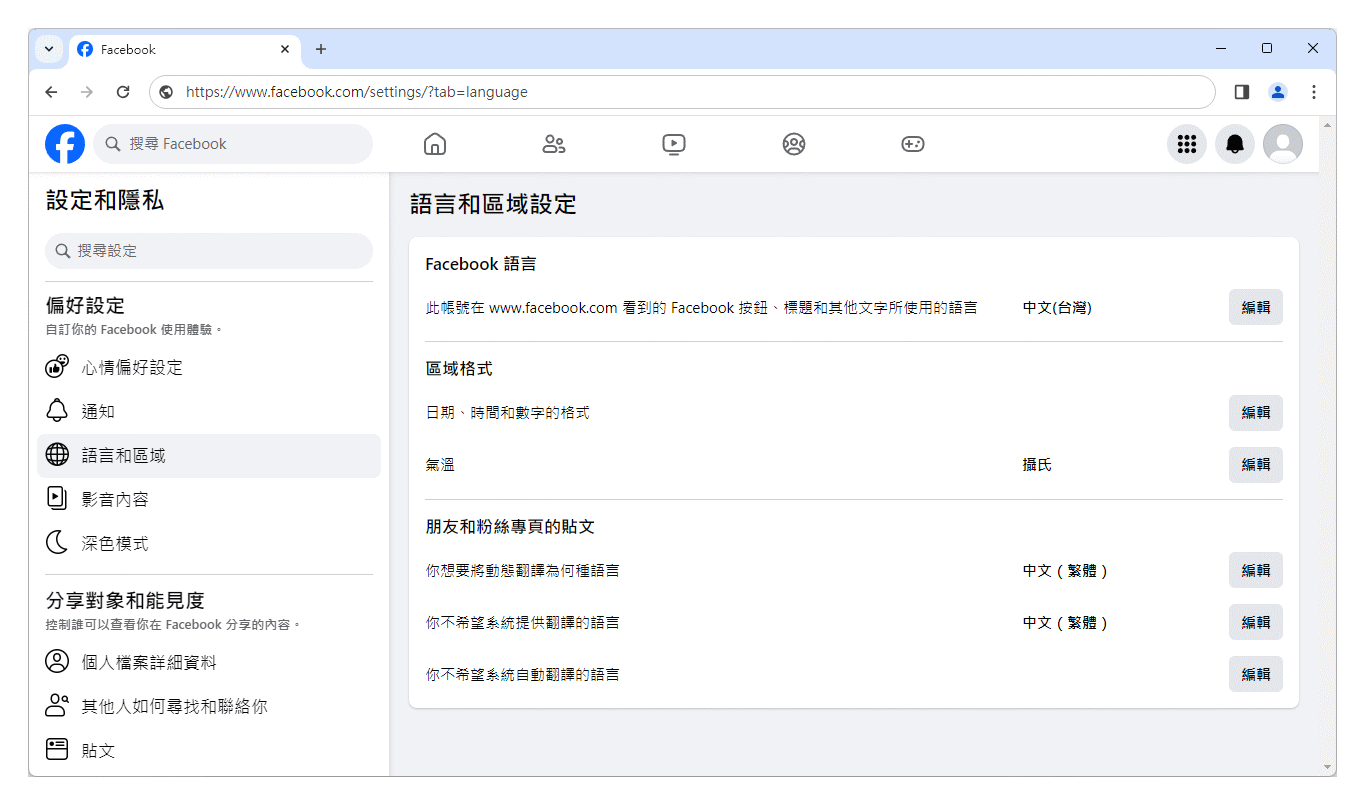Image resolution: width=1366 pixels, height=806 pixels.
Task: Edit 你想要將動態翻譯為何種語言 setting
Action: point(1256,571)
